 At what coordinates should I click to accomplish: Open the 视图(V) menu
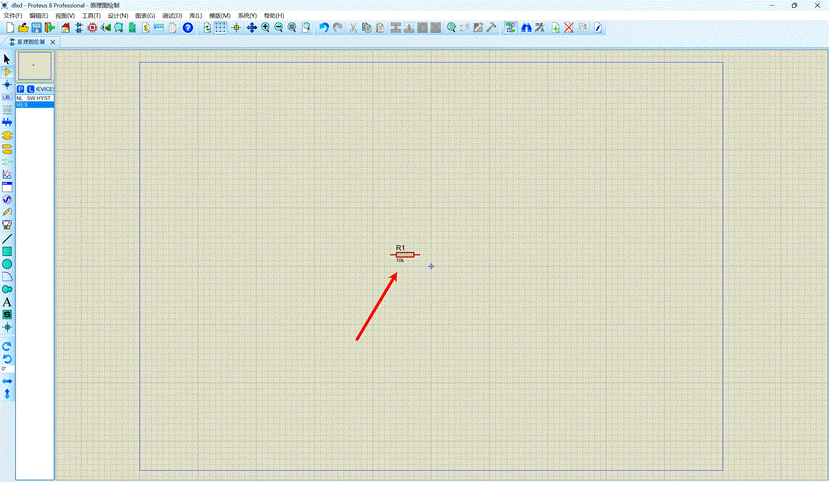(65, 16)
